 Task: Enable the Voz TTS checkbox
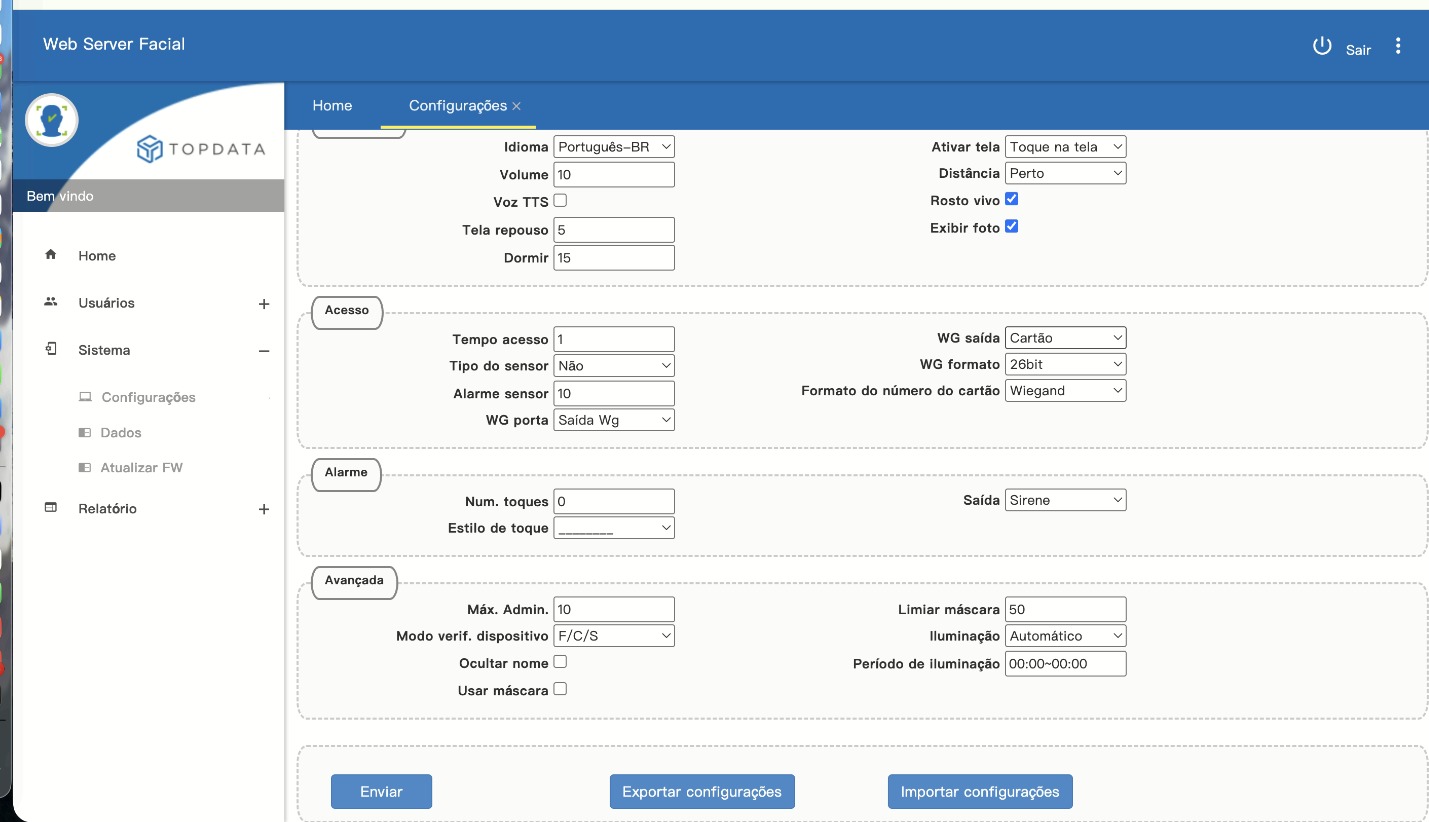(x=560, y=200)
